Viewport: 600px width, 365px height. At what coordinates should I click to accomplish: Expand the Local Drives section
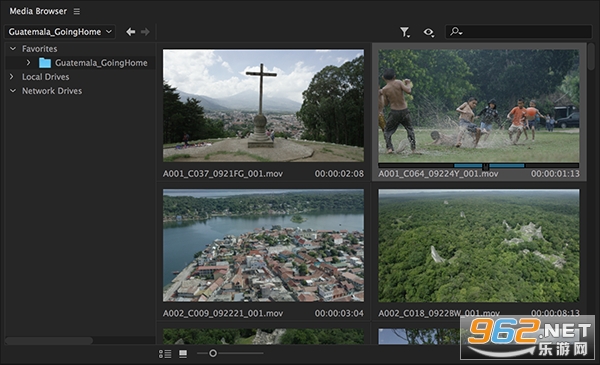tap(11, 77)
